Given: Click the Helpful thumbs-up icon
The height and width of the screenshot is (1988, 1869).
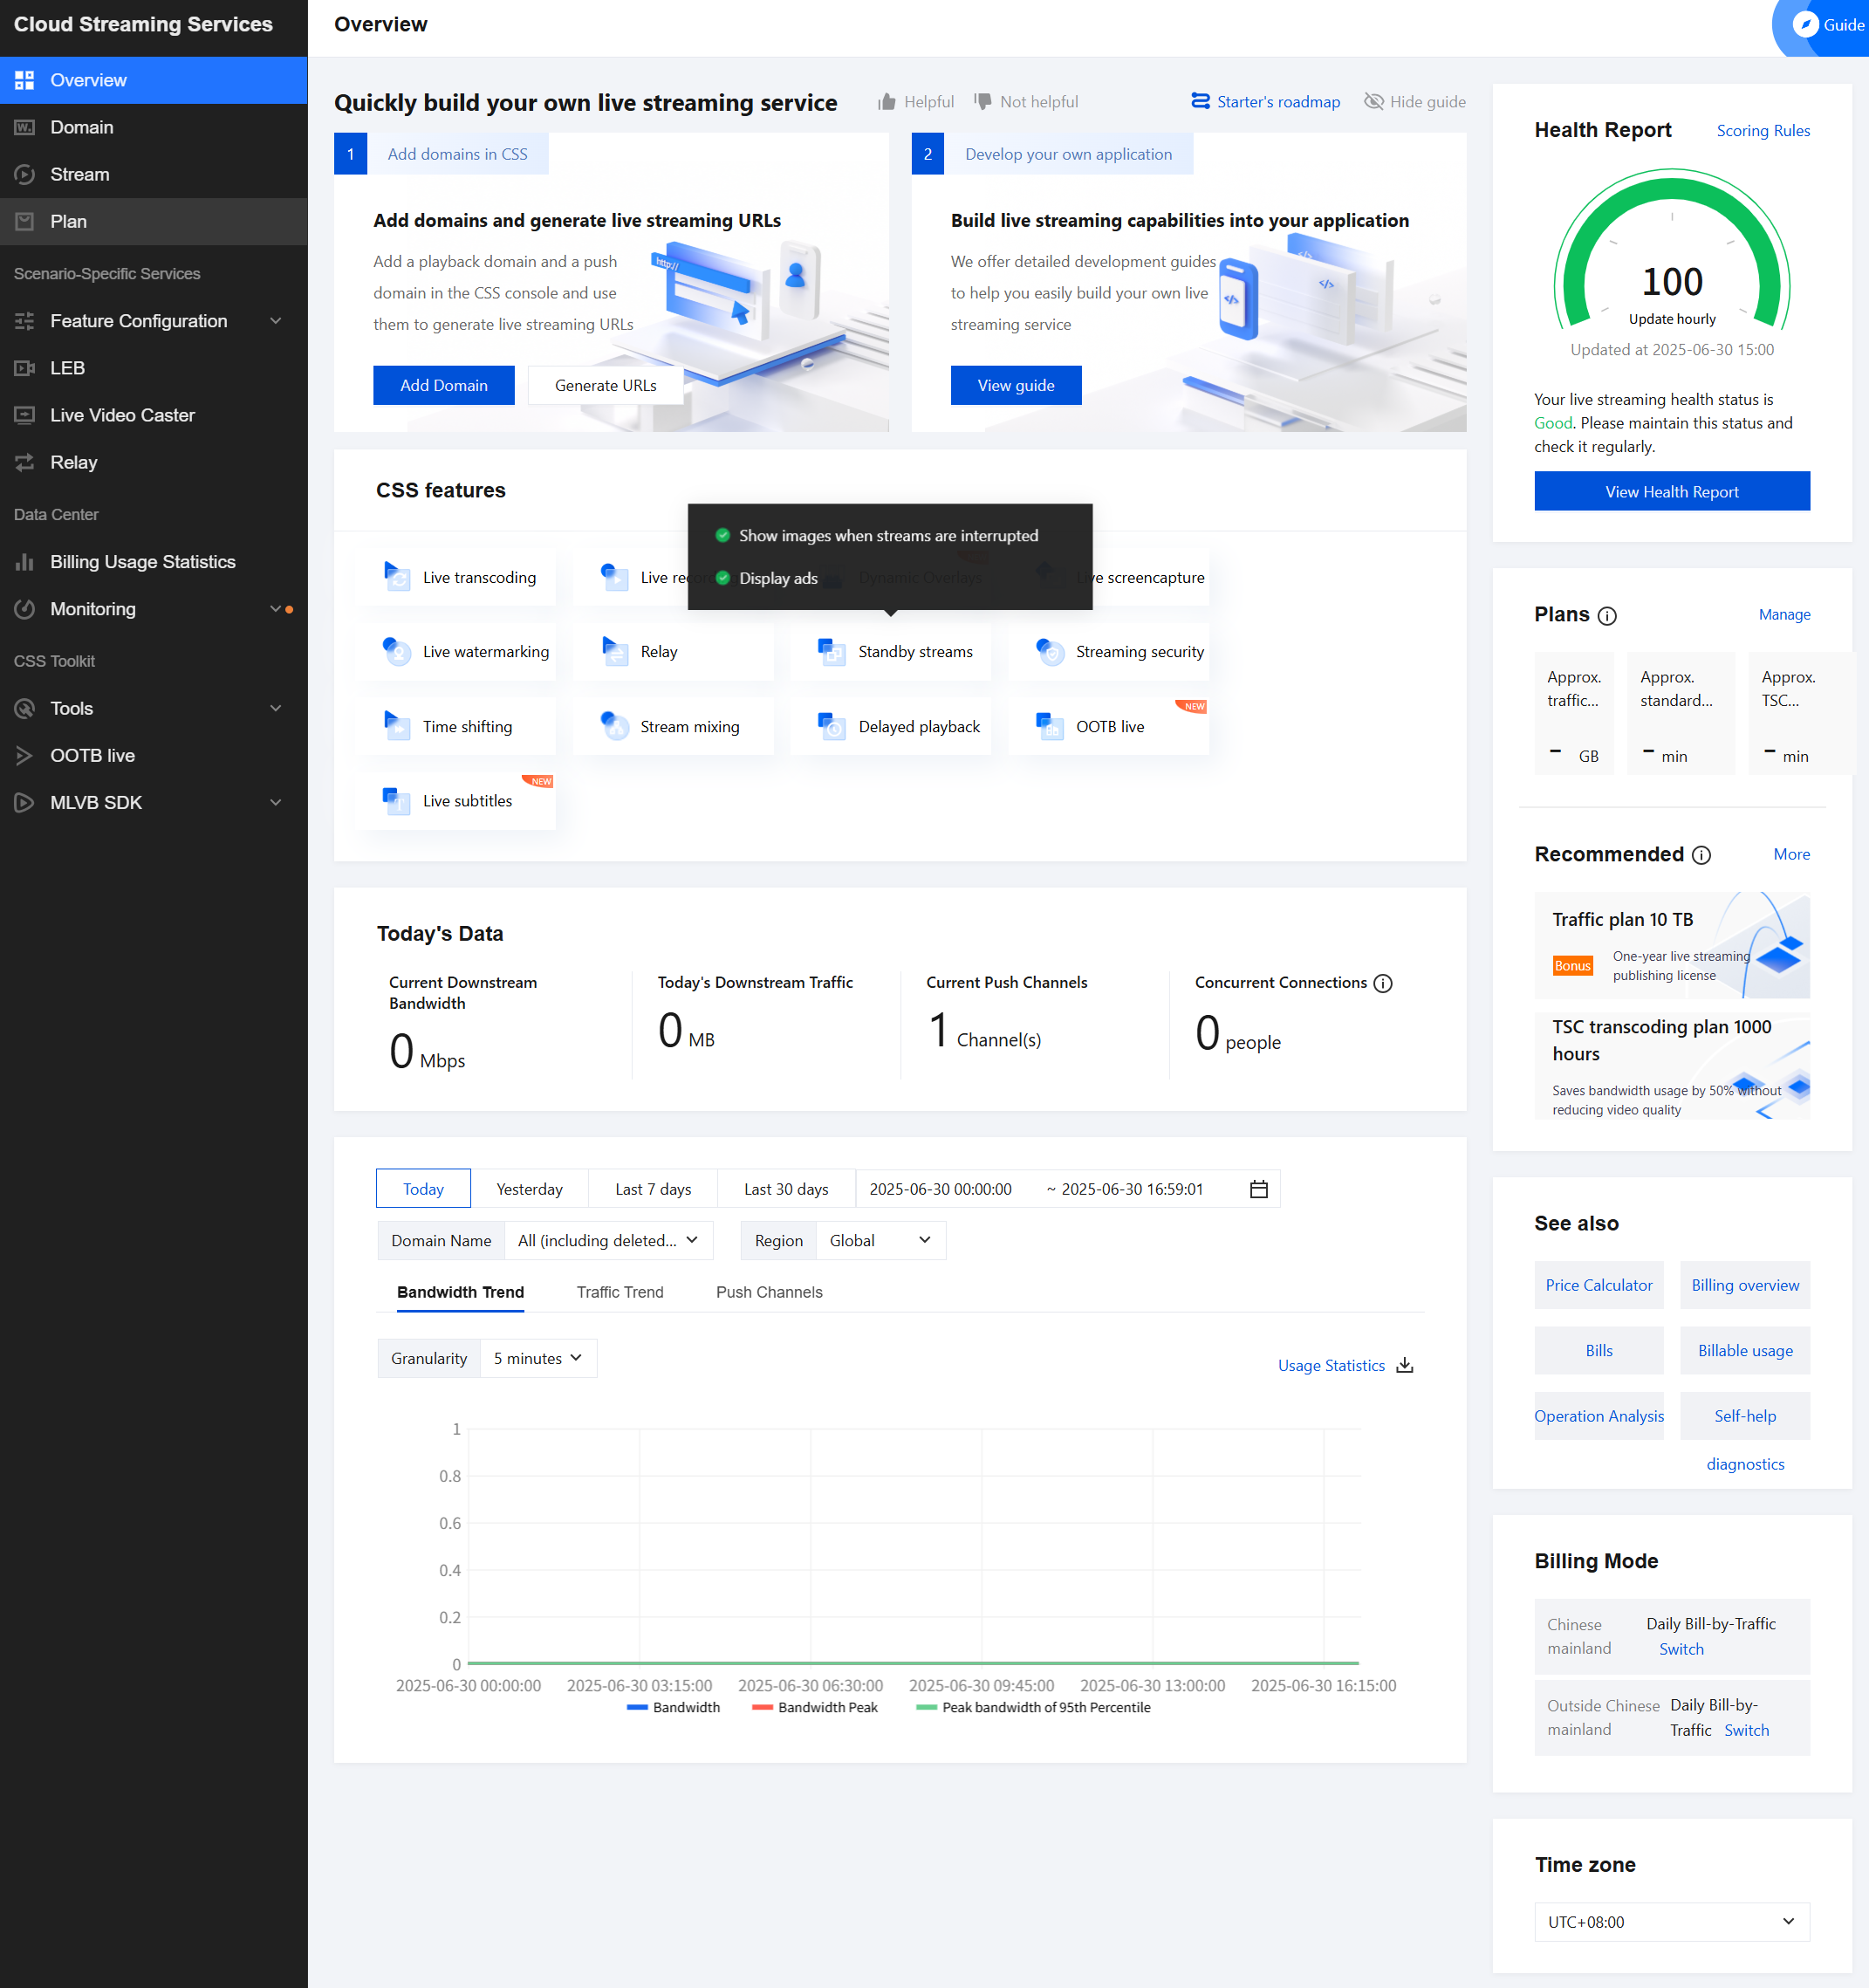Looking at the screenshot, I should click(x=886, y=102).
